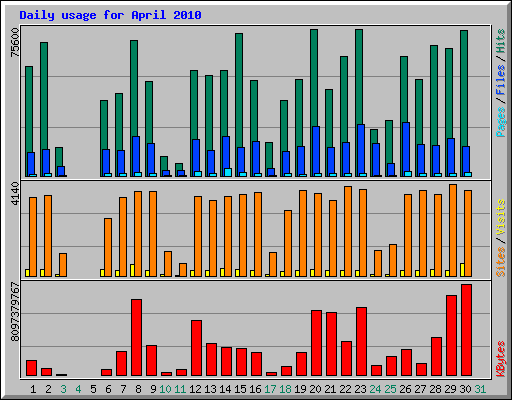Click the red KBytes bar for day 1
Image resolution: width=512 pixels, height=400 pixels.
[31, 368]
